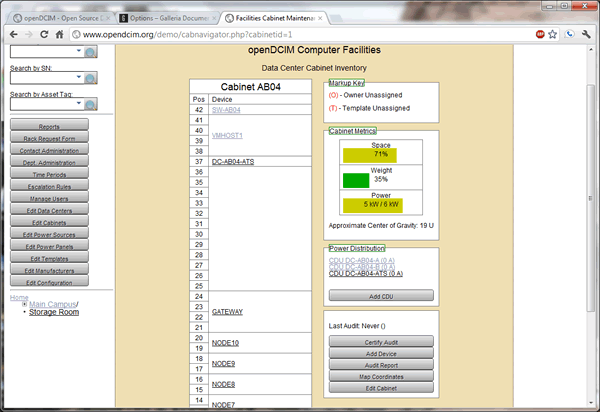Viewport: 600px width, 412px height.
Task: Select Storage Room in the location tree
Action: pyautogui.click(x=54, y=312)
